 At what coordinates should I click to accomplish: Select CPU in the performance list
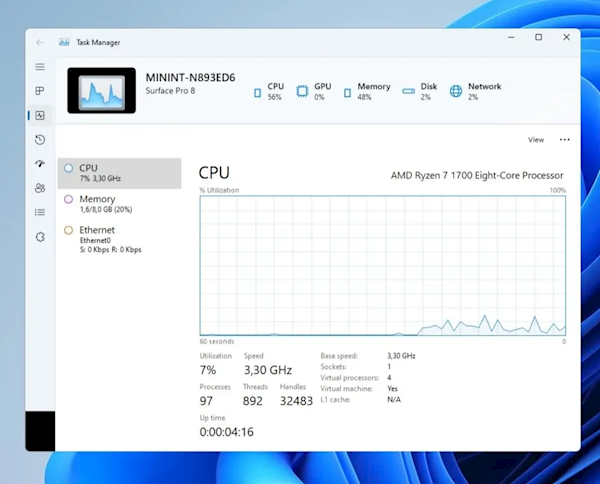119,173
